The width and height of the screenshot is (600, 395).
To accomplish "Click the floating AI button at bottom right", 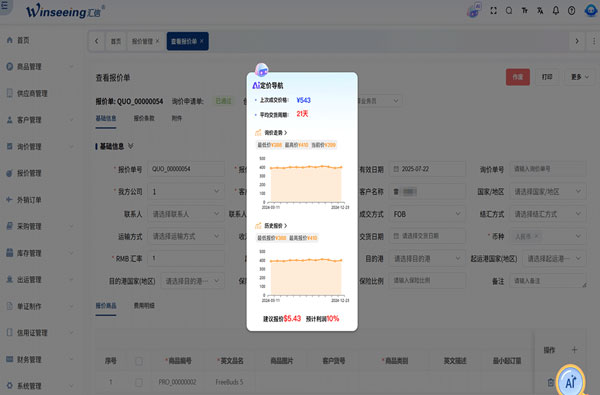I will [x=571, y=381].
